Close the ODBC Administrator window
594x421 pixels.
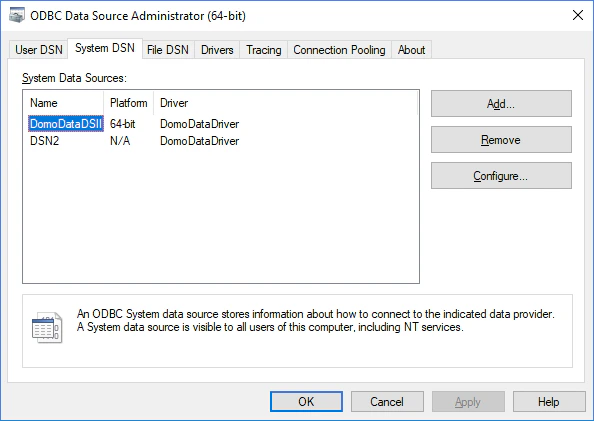[x=578, y=16]
